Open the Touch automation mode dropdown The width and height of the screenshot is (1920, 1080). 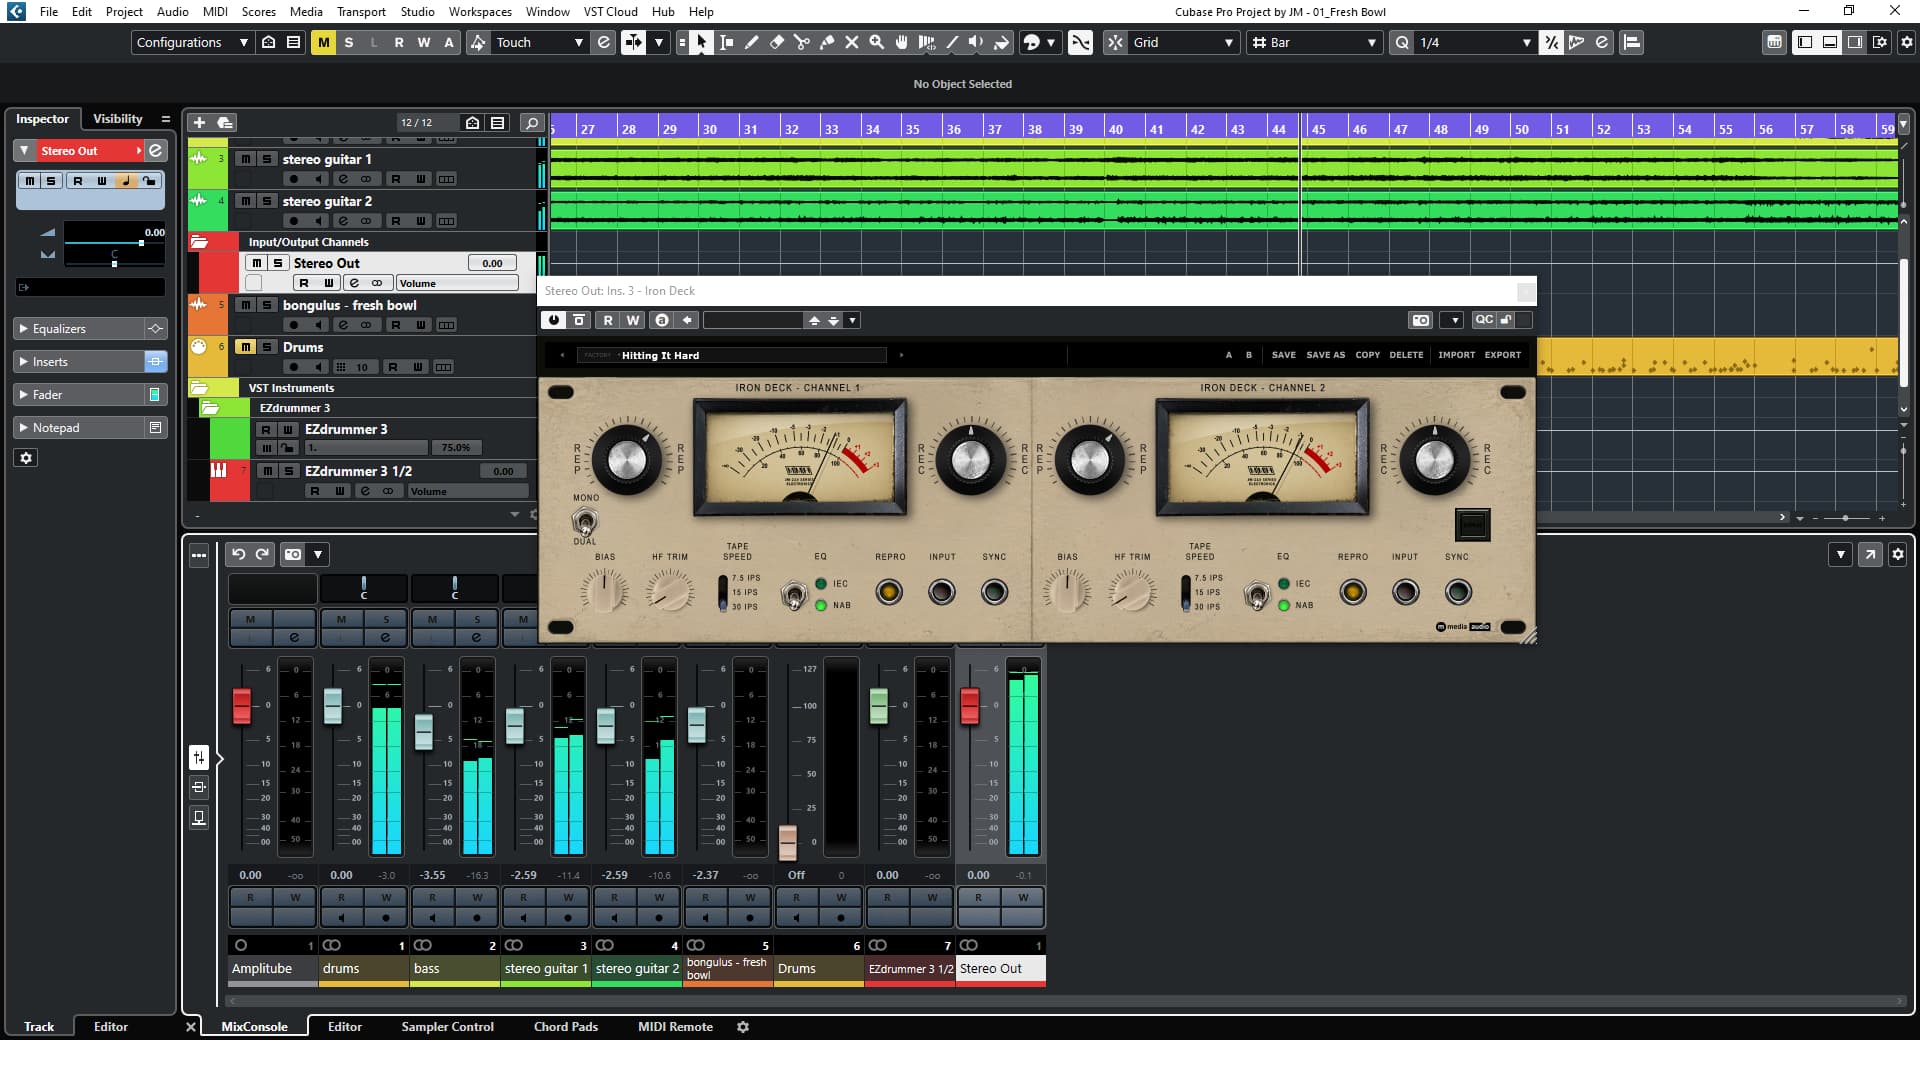click(x=539, y=42)
